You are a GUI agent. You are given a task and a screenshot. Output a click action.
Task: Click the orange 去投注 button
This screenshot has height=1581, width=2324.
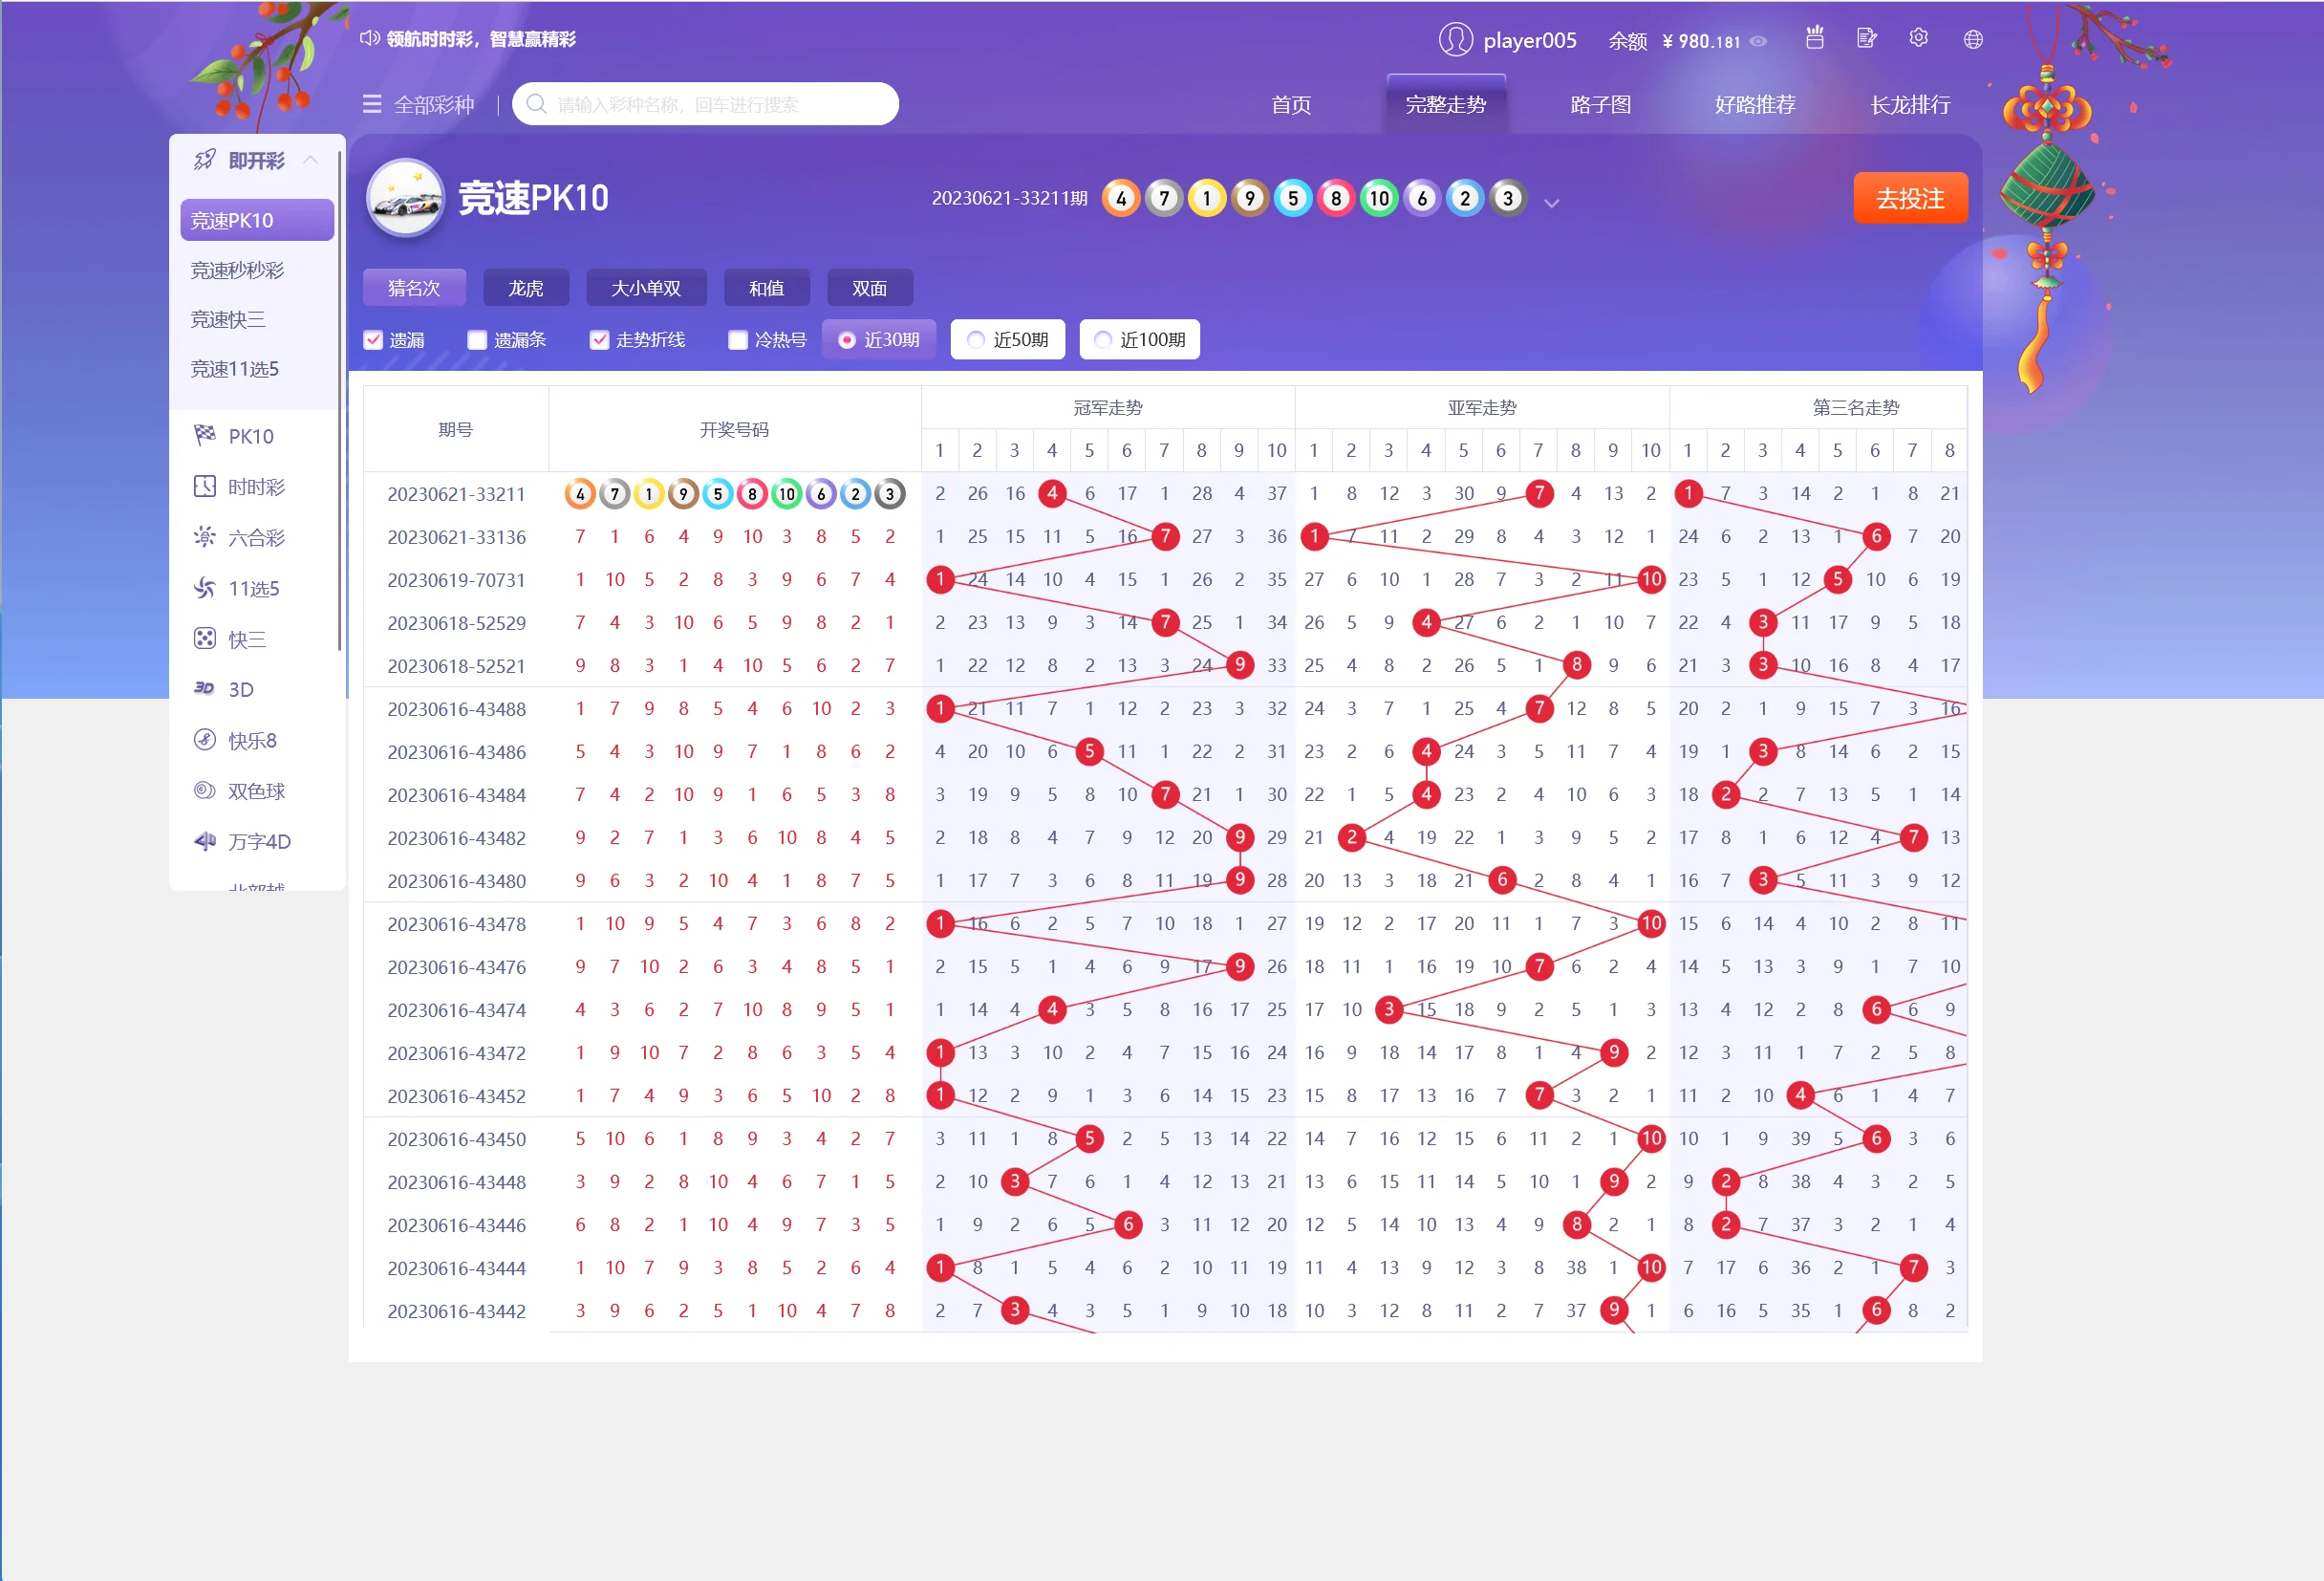coord(1909,198)
